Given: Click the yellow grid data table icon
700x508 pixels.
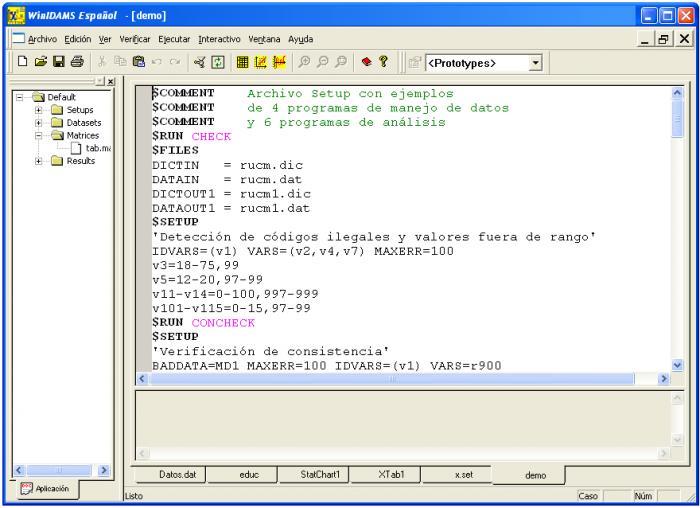Looking at the screenshot, I should click(x=242, y=62).
